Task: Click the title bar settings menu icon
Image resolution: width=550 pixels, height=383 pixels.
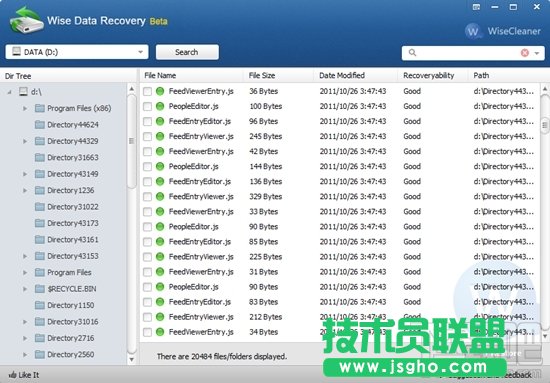Action: coord(476,7)
